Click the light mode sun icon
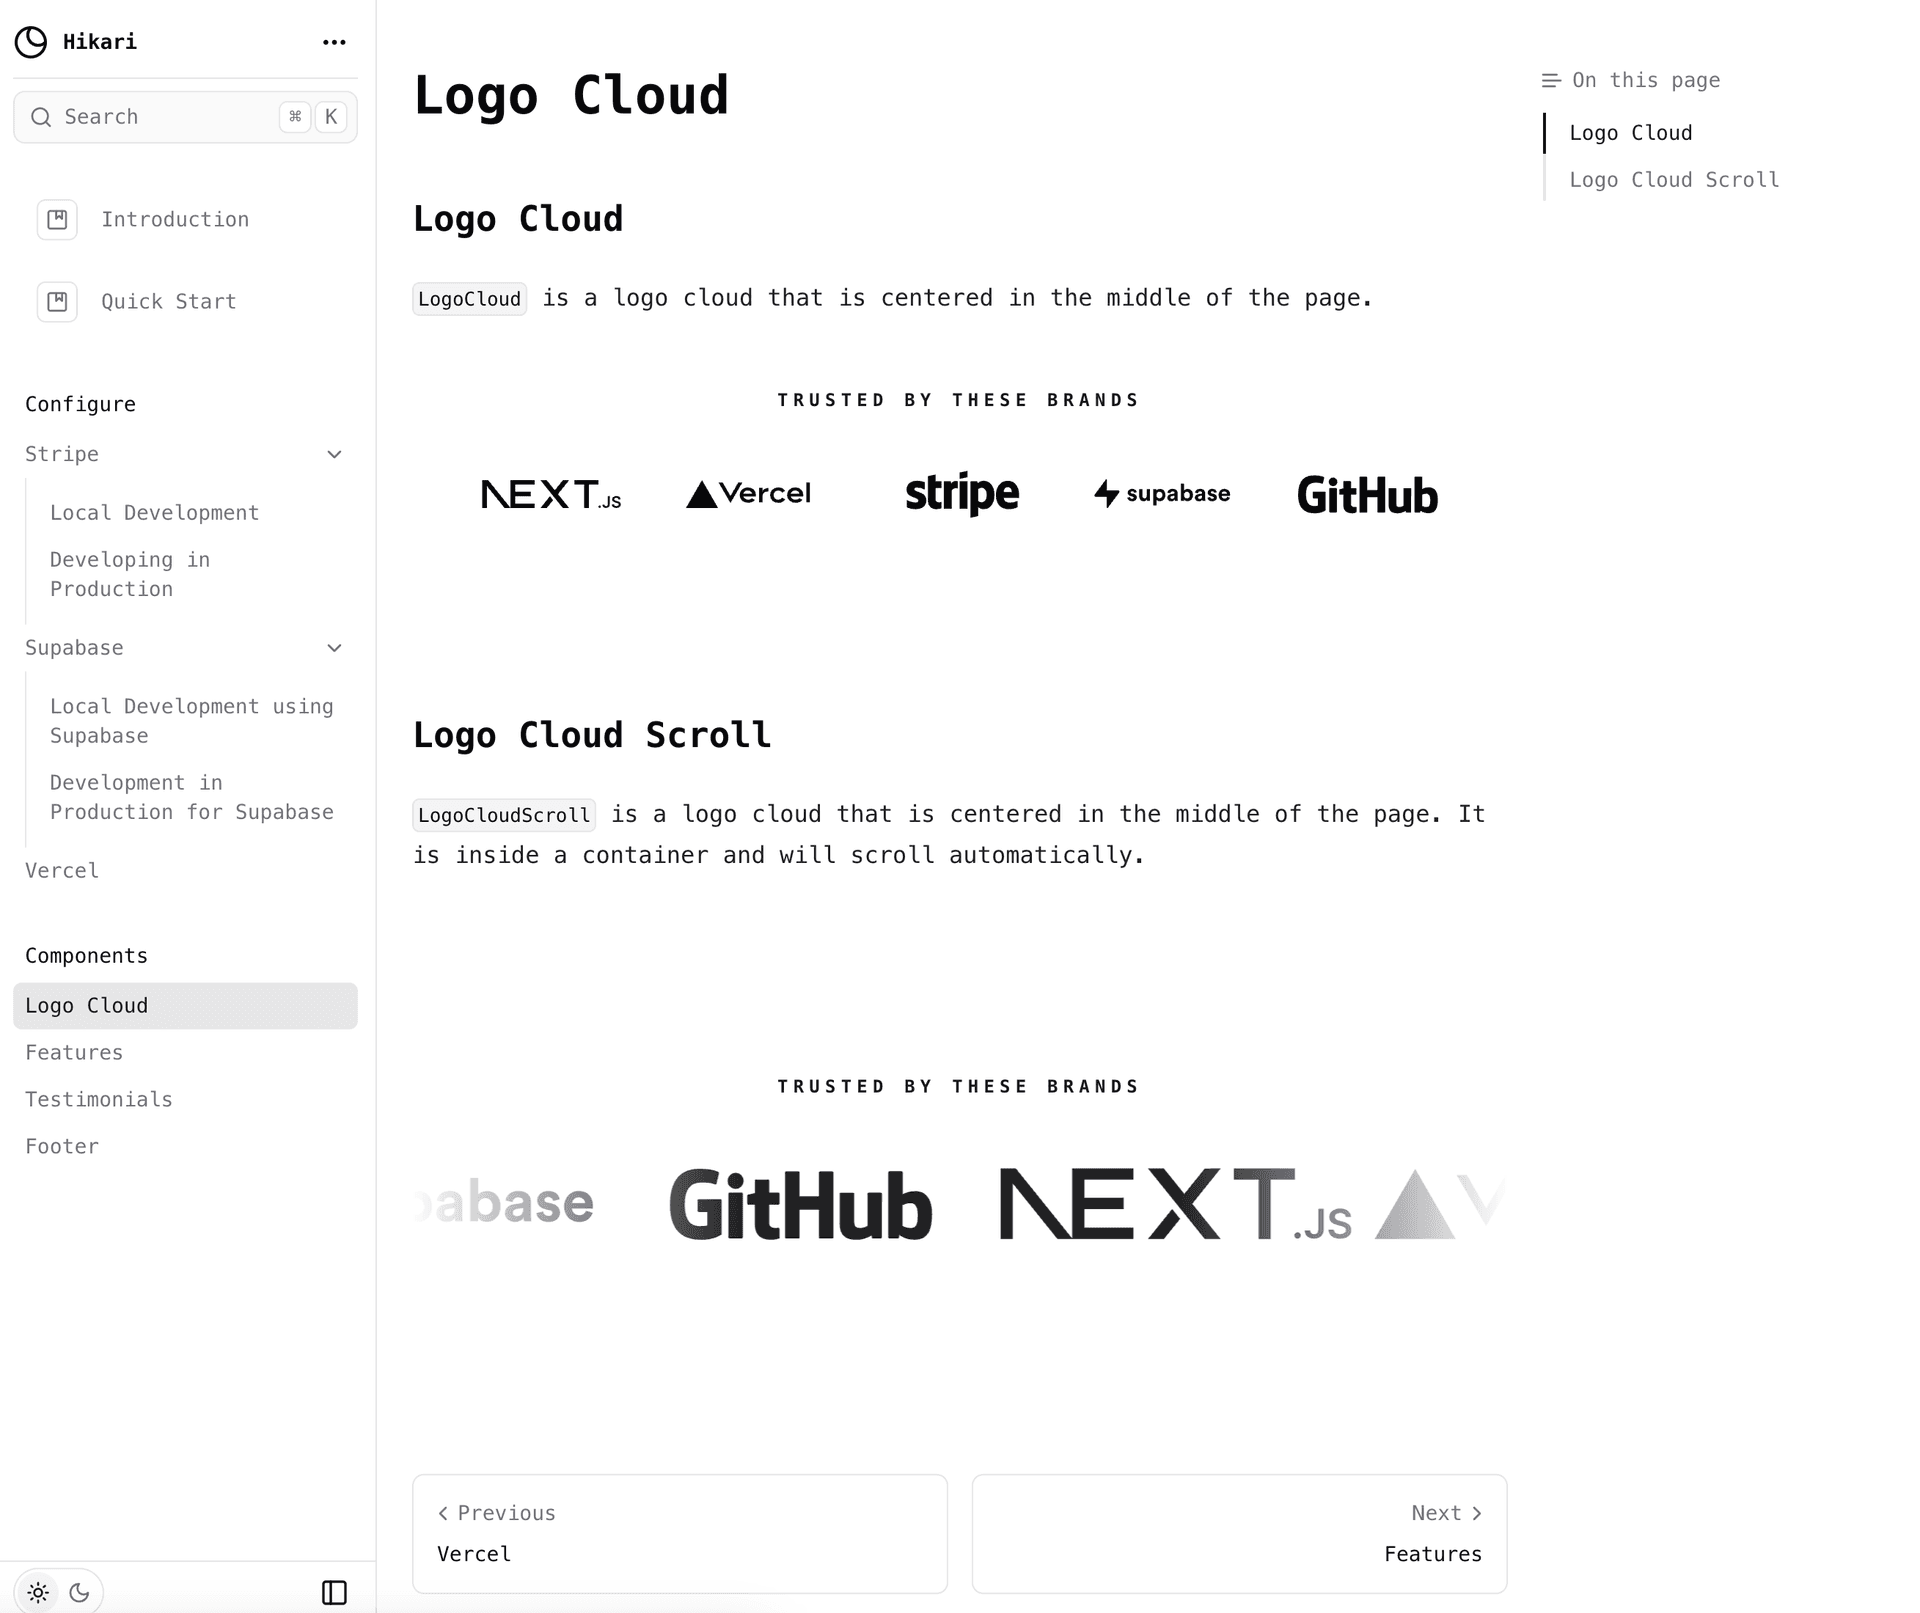1920x1613 pixels. [x=38, y=1591]
